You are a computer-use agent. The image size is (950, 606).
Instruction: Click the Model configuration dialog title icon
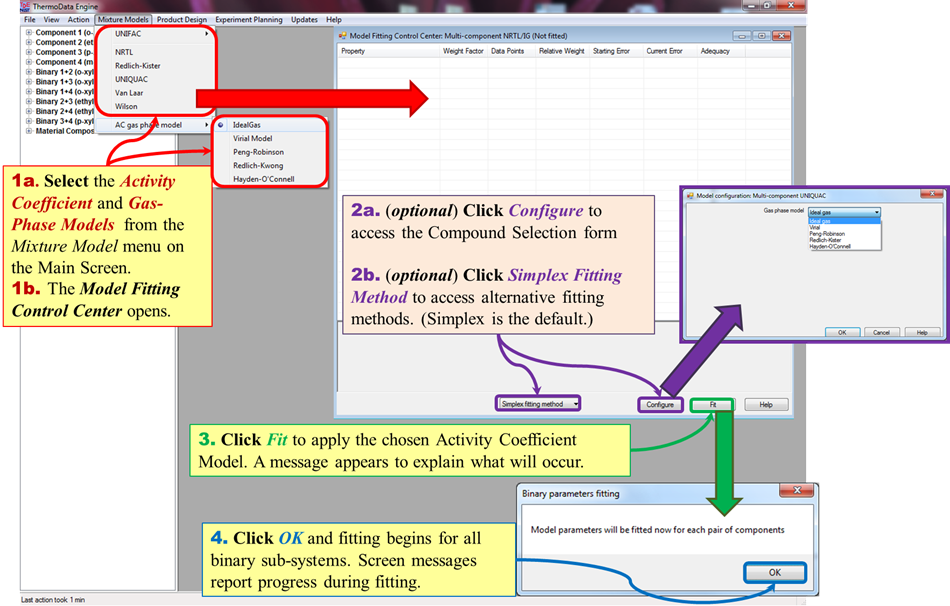click(x=690, y=194)
